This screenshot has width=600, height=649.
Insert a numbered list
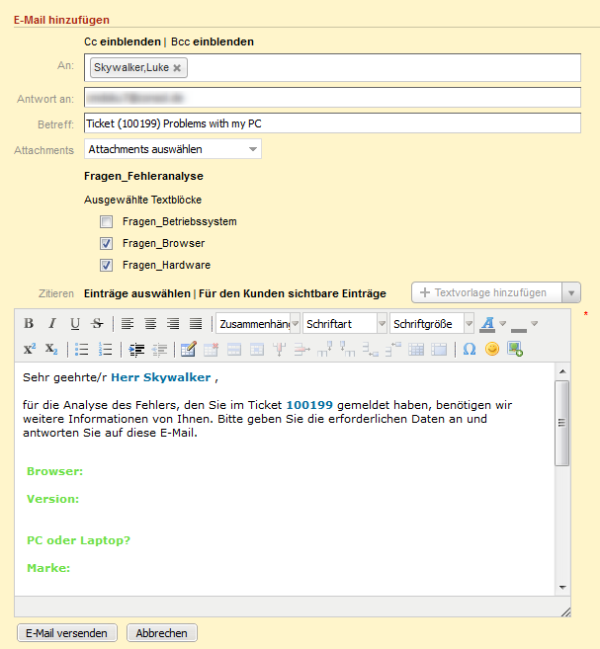click(x=105, y=350)
